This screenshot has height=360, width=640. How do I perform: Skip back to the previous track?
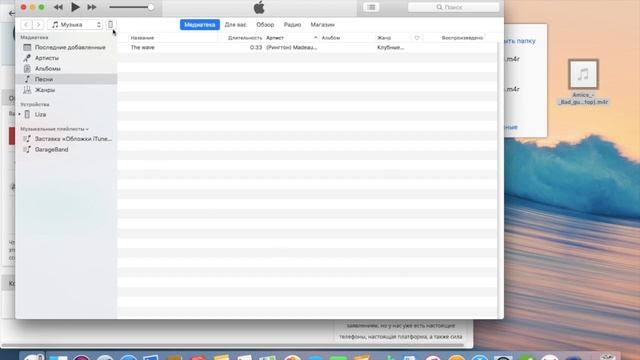[58, 7]
